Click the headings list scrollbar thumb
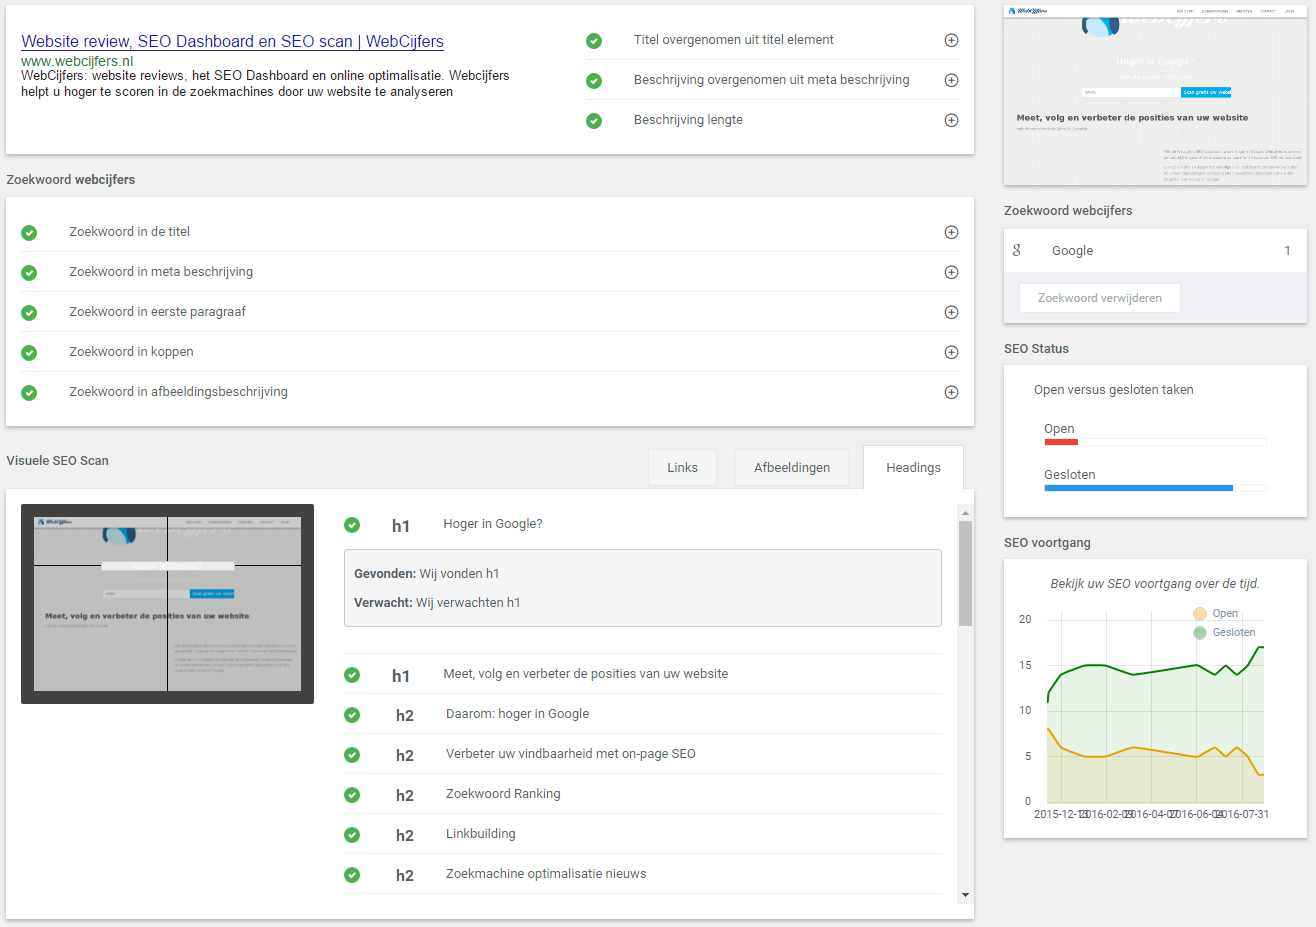Screen dimensions: 1316x927 (965, 573)
